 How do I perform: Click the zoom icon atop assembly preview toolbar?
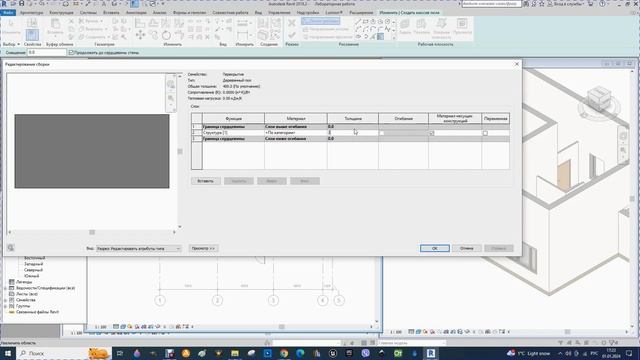pyautogui.click(x=171, y=84)
